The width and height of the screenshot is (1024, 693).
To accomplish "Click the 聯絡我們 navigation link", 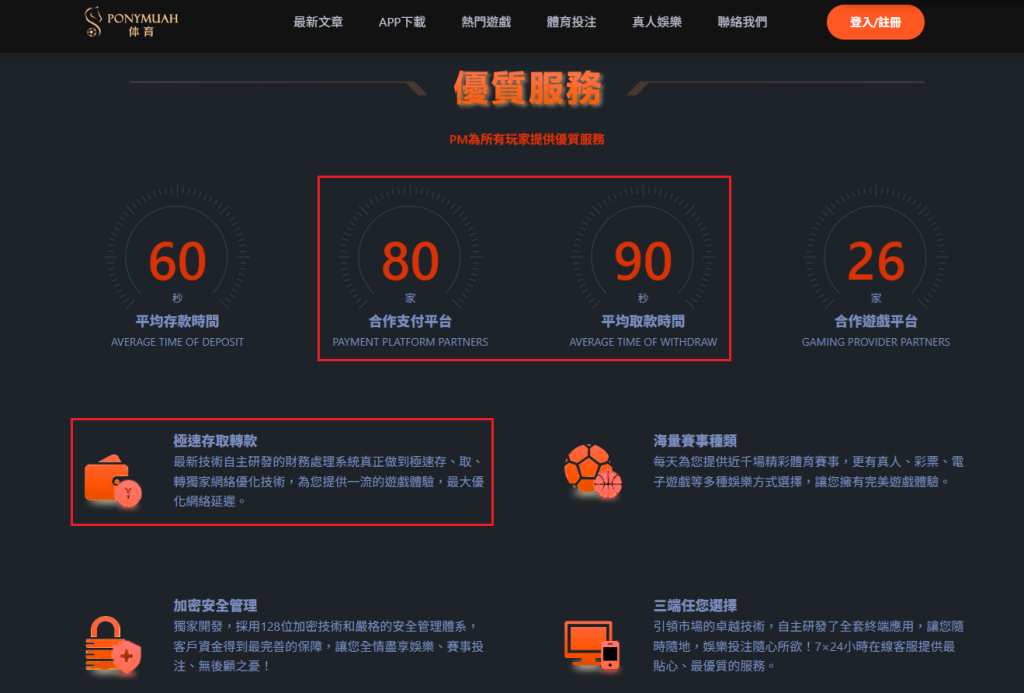I will pyautogui.click(x=742, y=22).
